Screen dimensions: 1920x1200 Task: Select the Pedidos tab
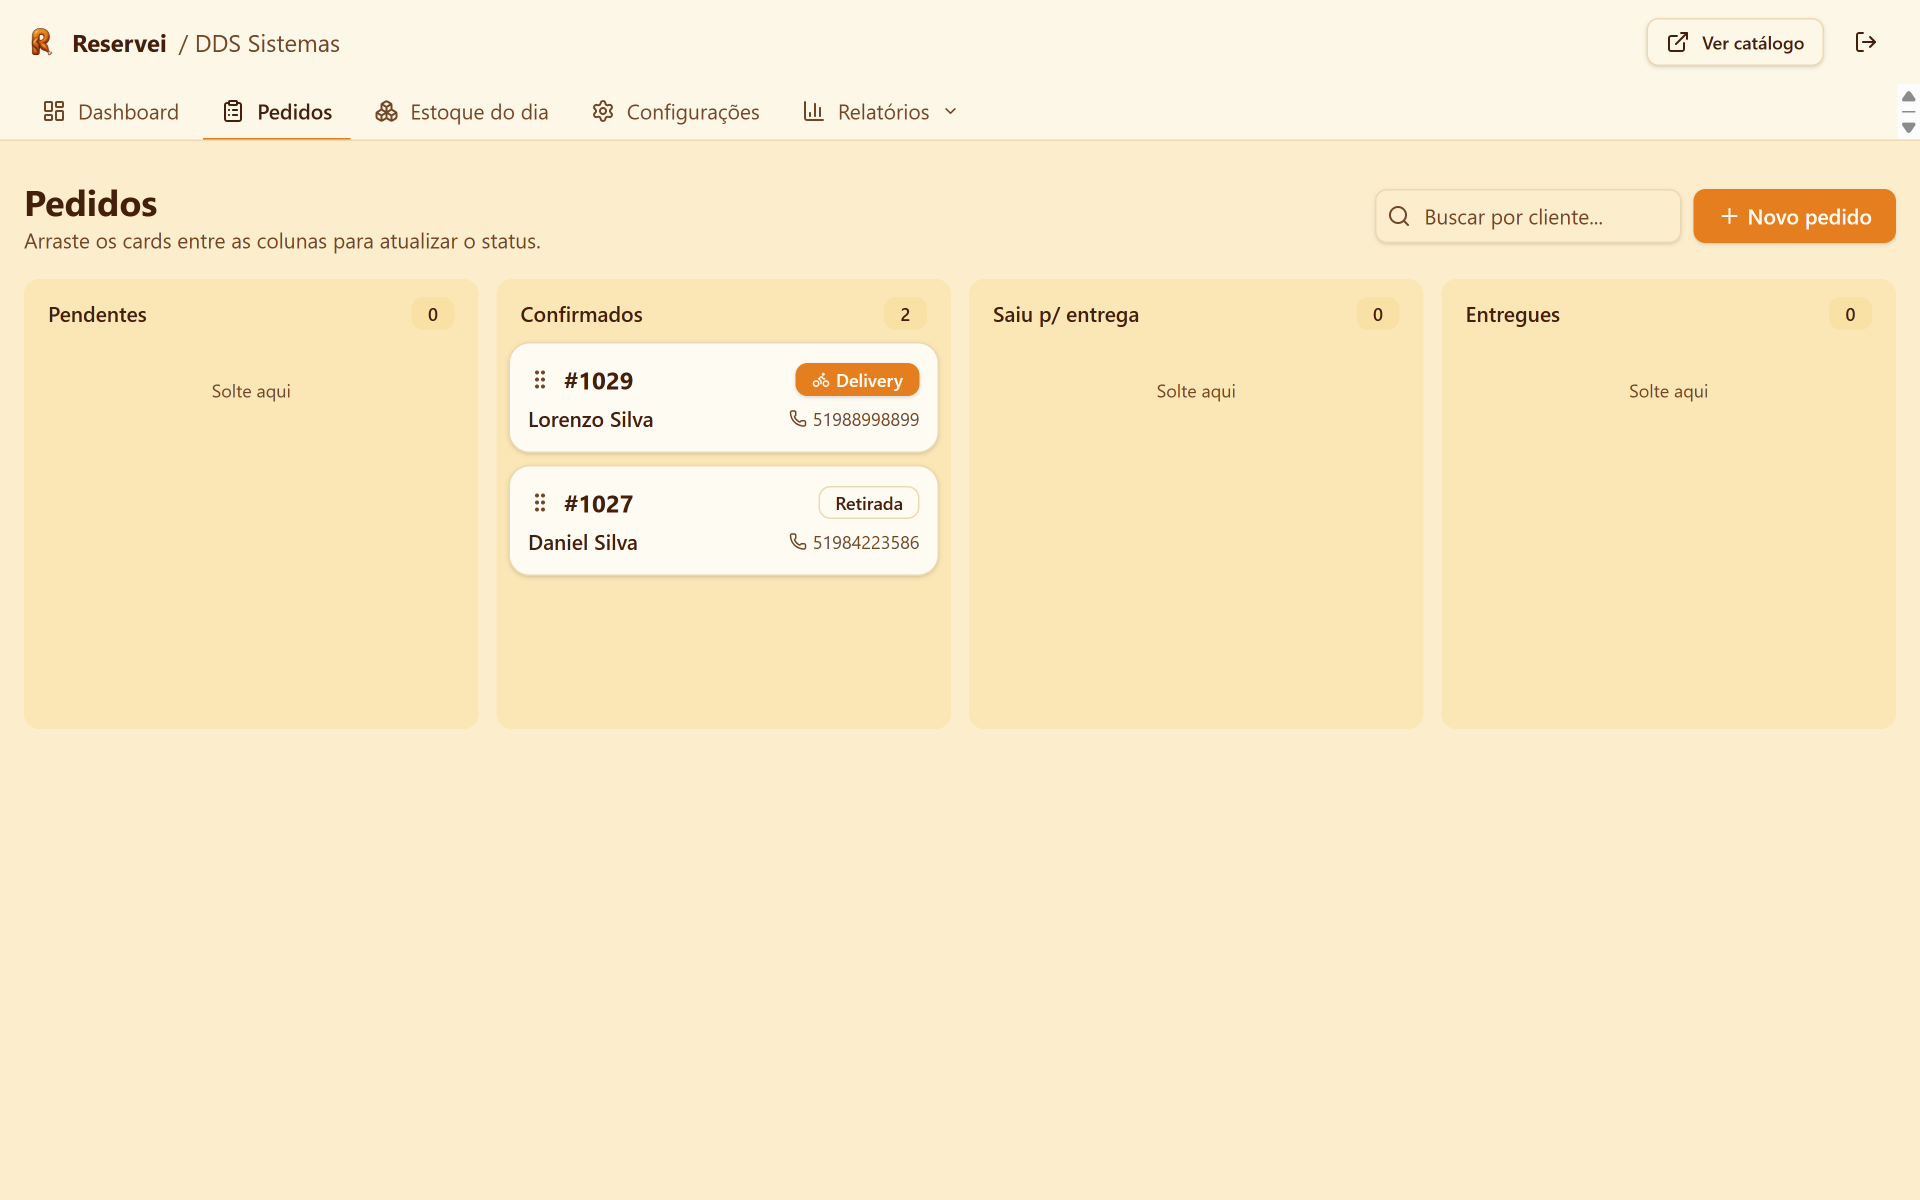tap(277, 112)
